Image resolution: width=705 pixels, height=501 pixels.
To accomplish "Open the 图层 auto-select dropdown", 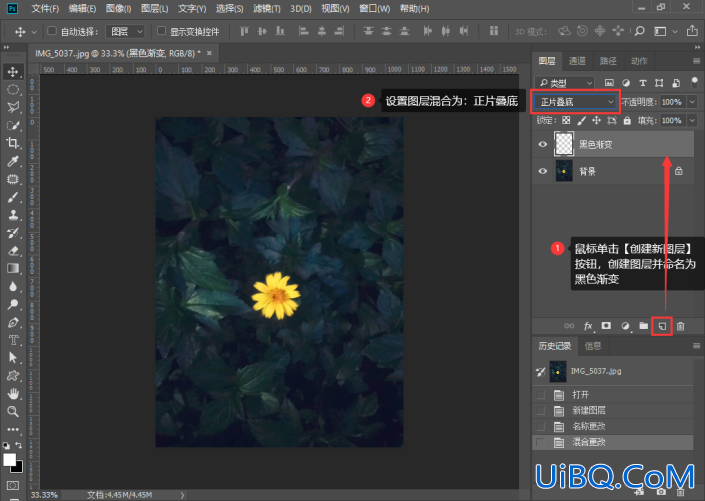I will pyautogui.click(x=125, y=31).
